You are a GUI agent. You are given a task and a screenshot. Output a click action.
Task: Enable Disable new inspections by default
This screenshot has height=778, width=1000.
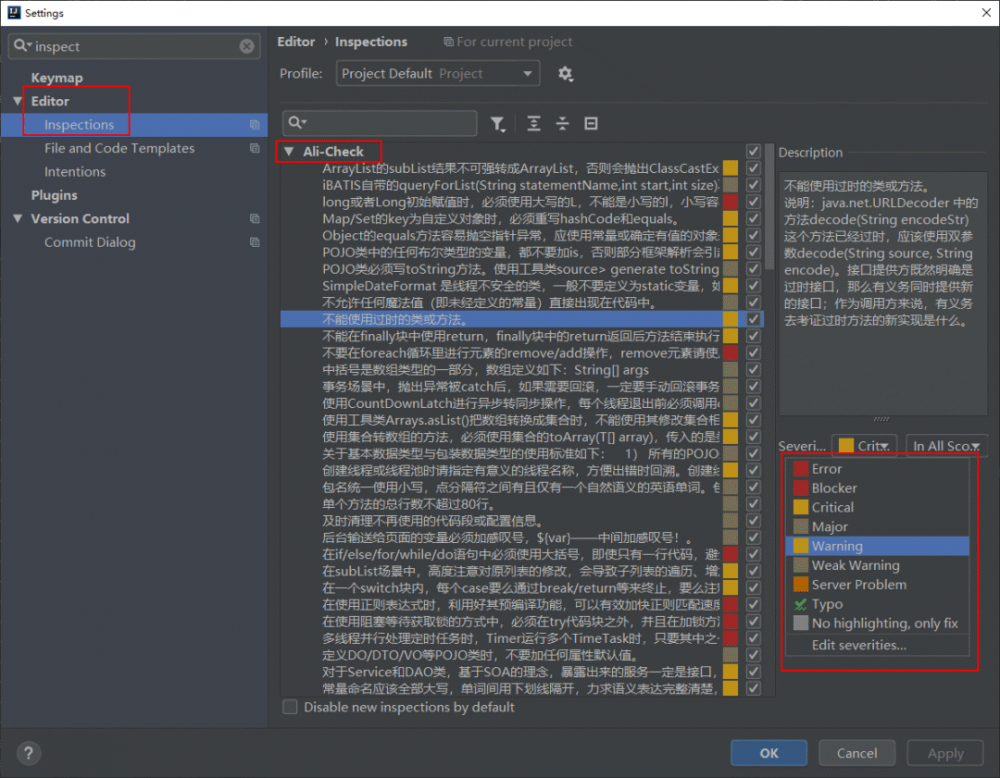(290, 706)
